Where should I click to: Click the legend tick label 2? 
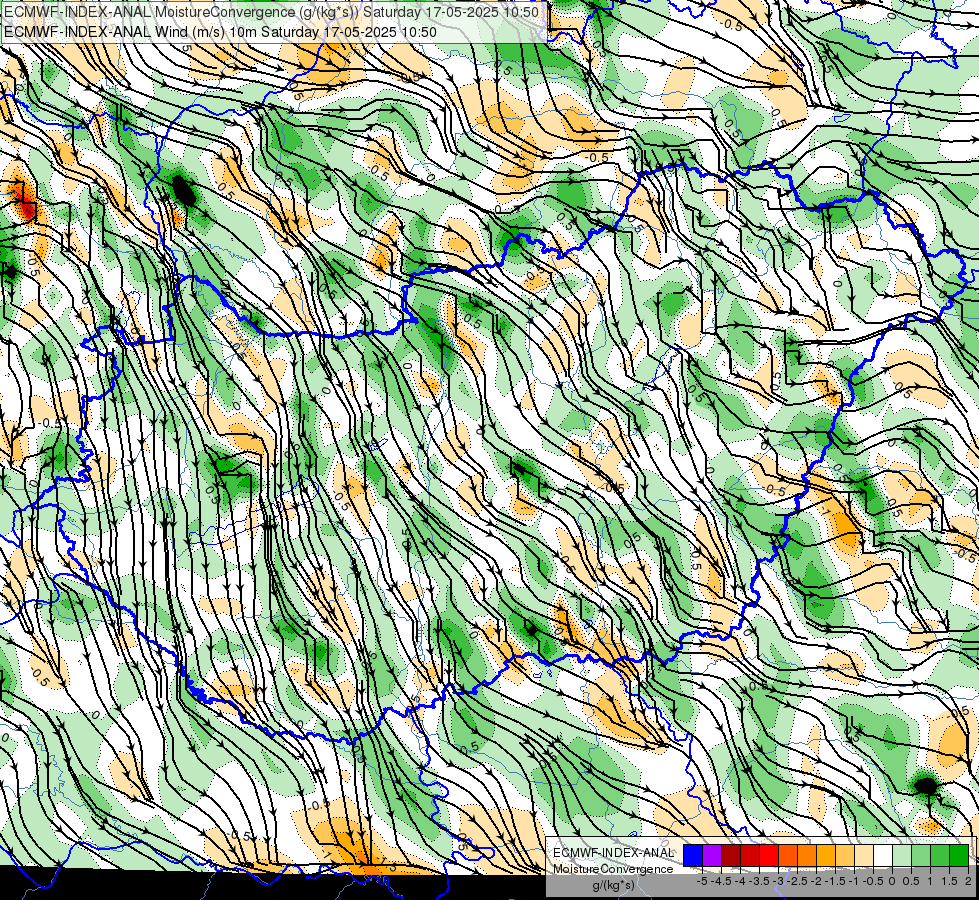[968, 881]
